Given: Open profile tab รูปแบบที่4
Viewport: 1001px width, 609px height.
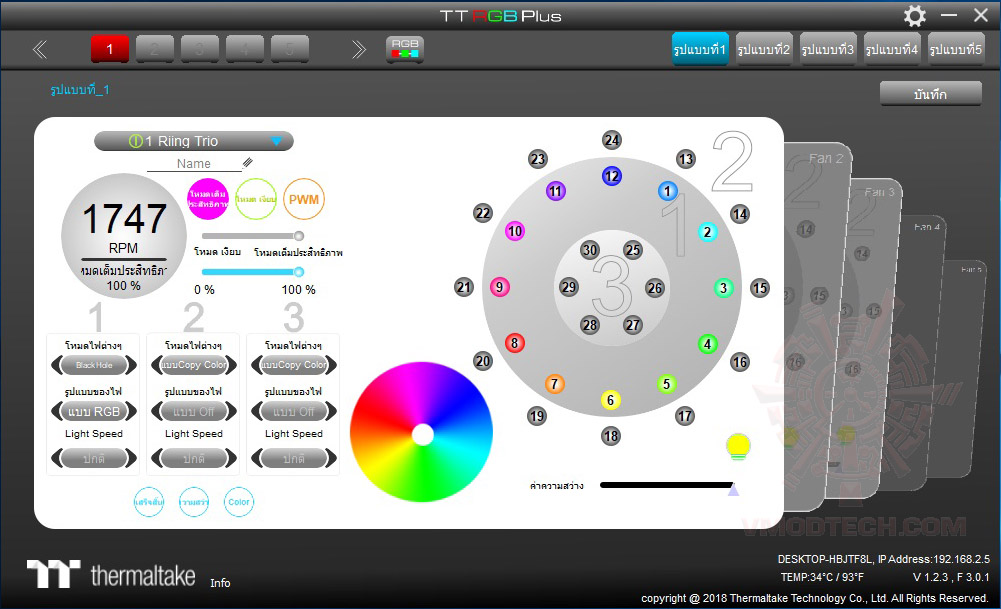Looking at the screenshot, I should 892,49.
